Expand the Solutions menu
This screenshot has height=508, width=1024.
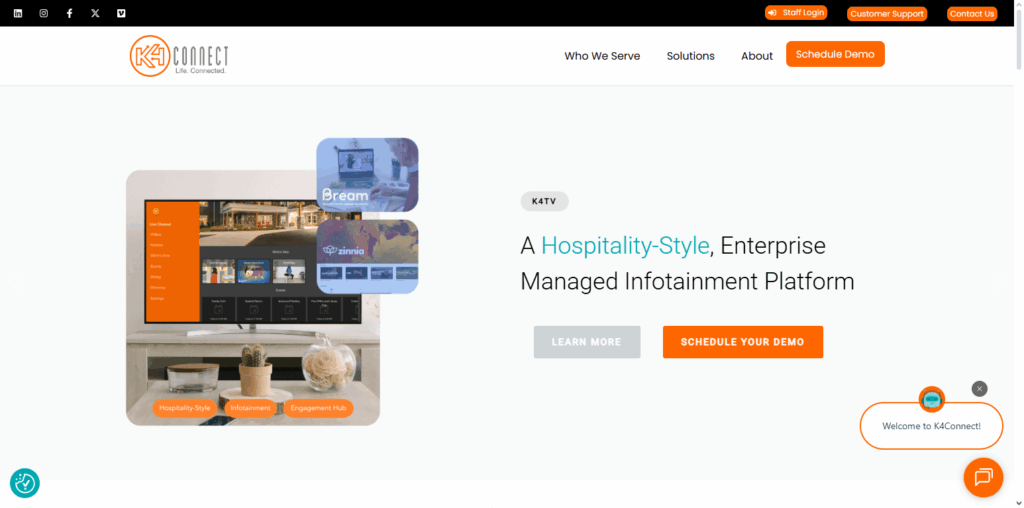(690, 56)
